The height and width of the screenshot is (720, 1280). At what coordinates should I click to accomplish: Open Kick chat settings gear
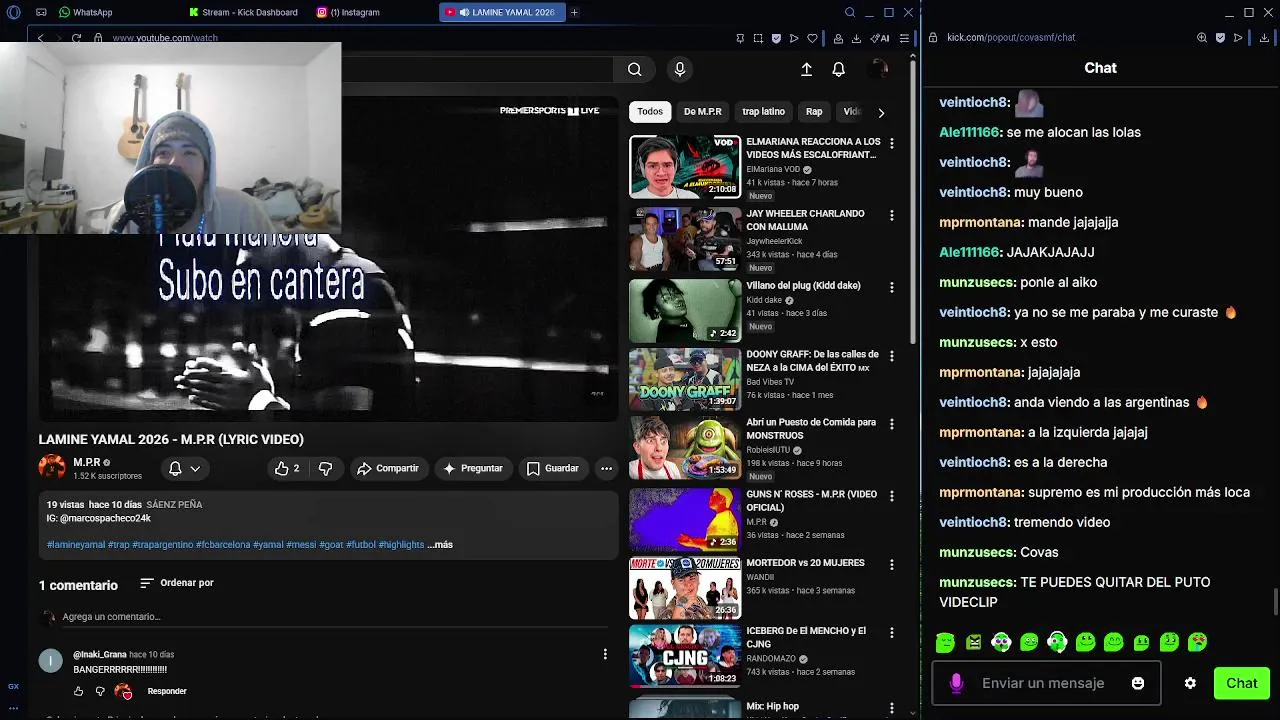[x=1190, y=683]
